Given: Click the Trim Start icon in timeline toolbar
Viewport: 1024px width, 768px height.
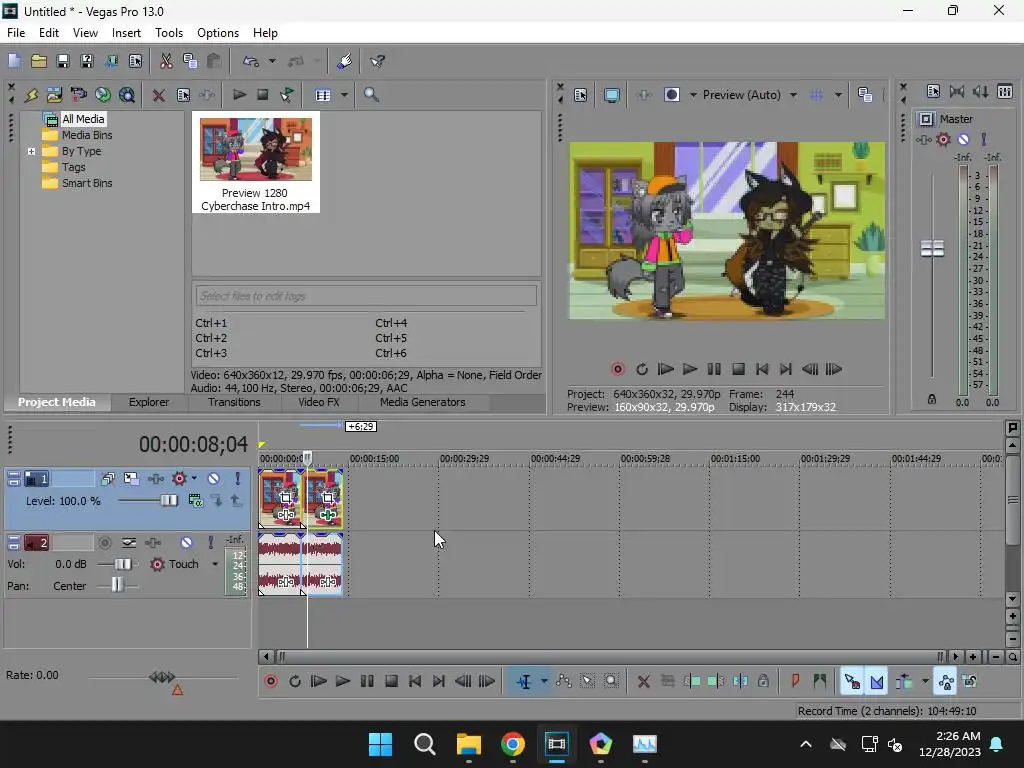Looking at the screenshot, I should click(692, 682).
